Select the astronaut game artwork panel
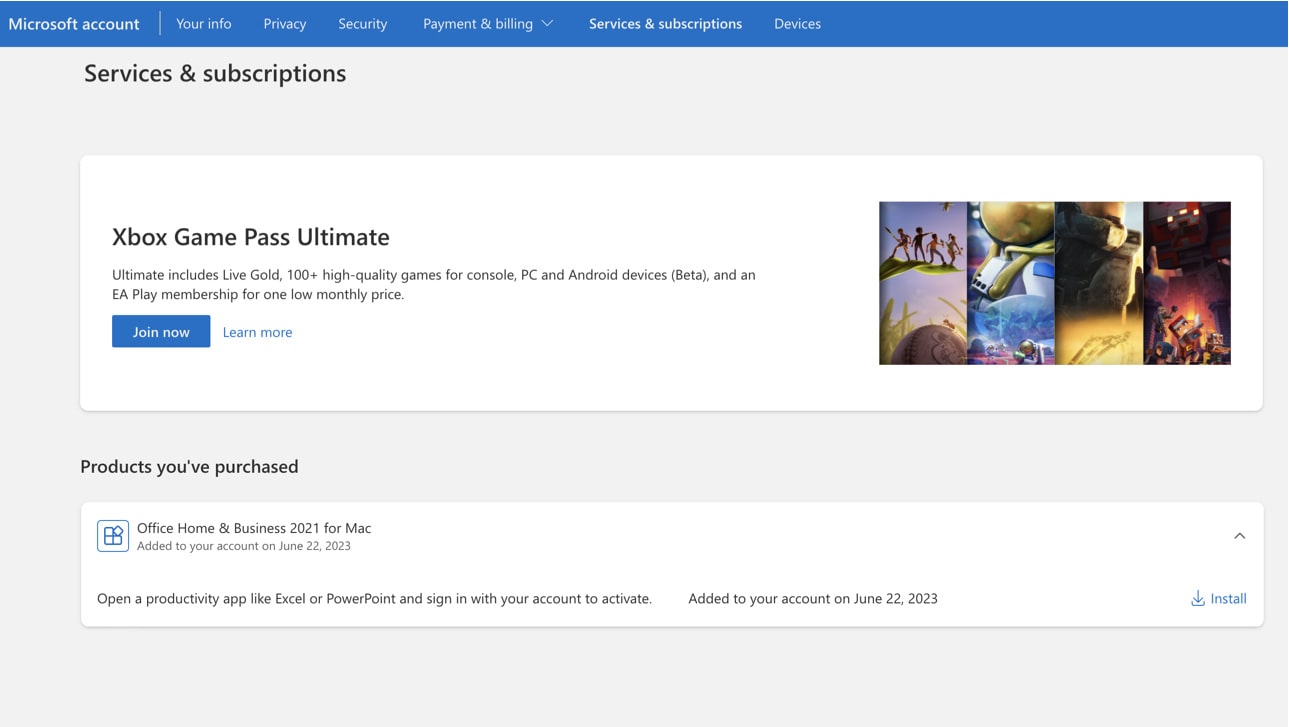 1010,283
